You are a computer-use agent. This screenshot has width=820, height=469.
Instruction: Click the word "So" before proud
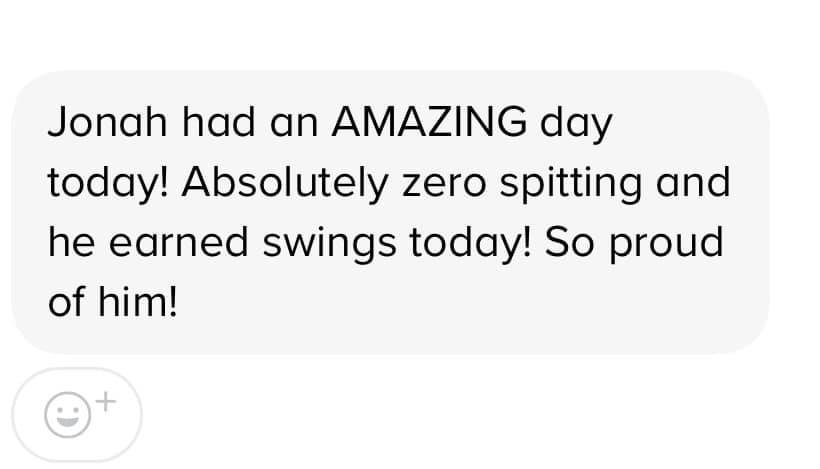click(x=570, y=243)
